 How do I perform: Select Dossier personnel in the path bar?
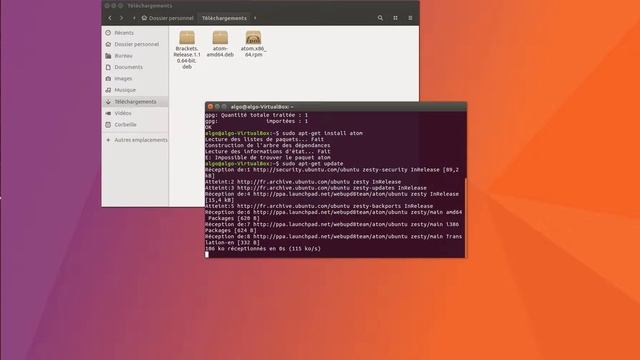(167, 18)
